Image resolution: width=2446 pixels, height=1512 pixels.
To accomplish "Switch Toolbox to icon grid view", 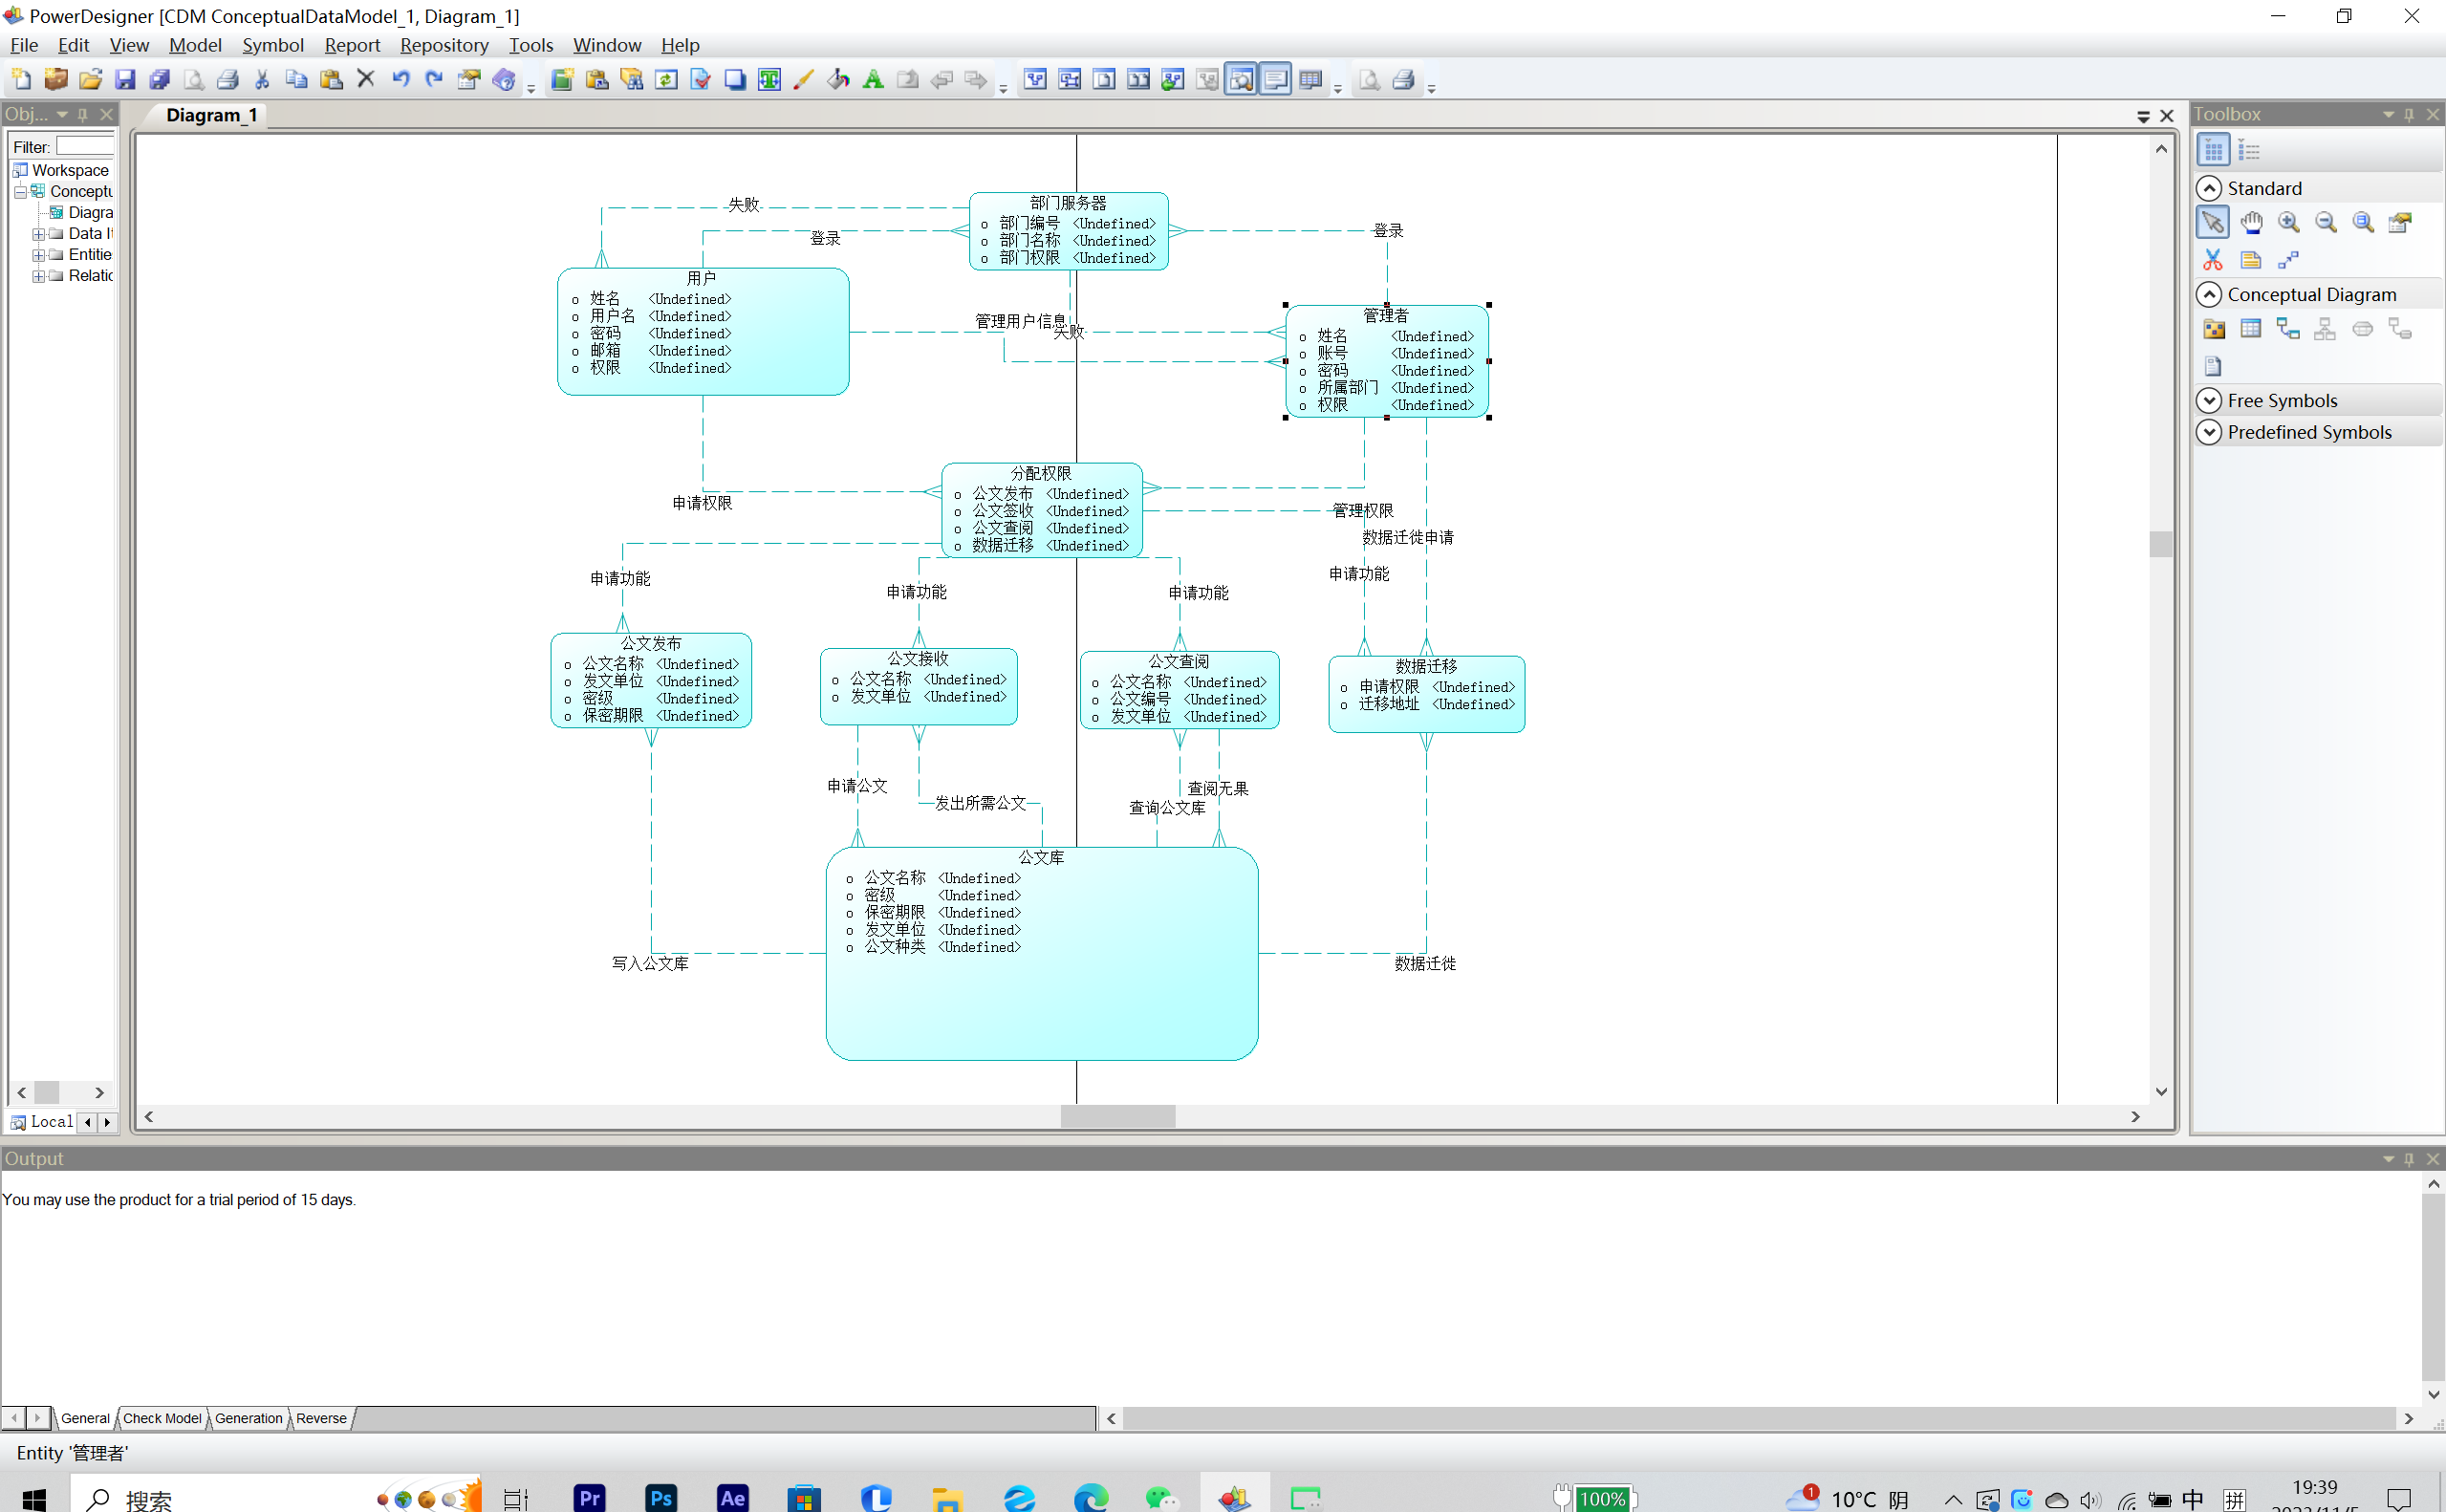I will (x=2213, y=151).
